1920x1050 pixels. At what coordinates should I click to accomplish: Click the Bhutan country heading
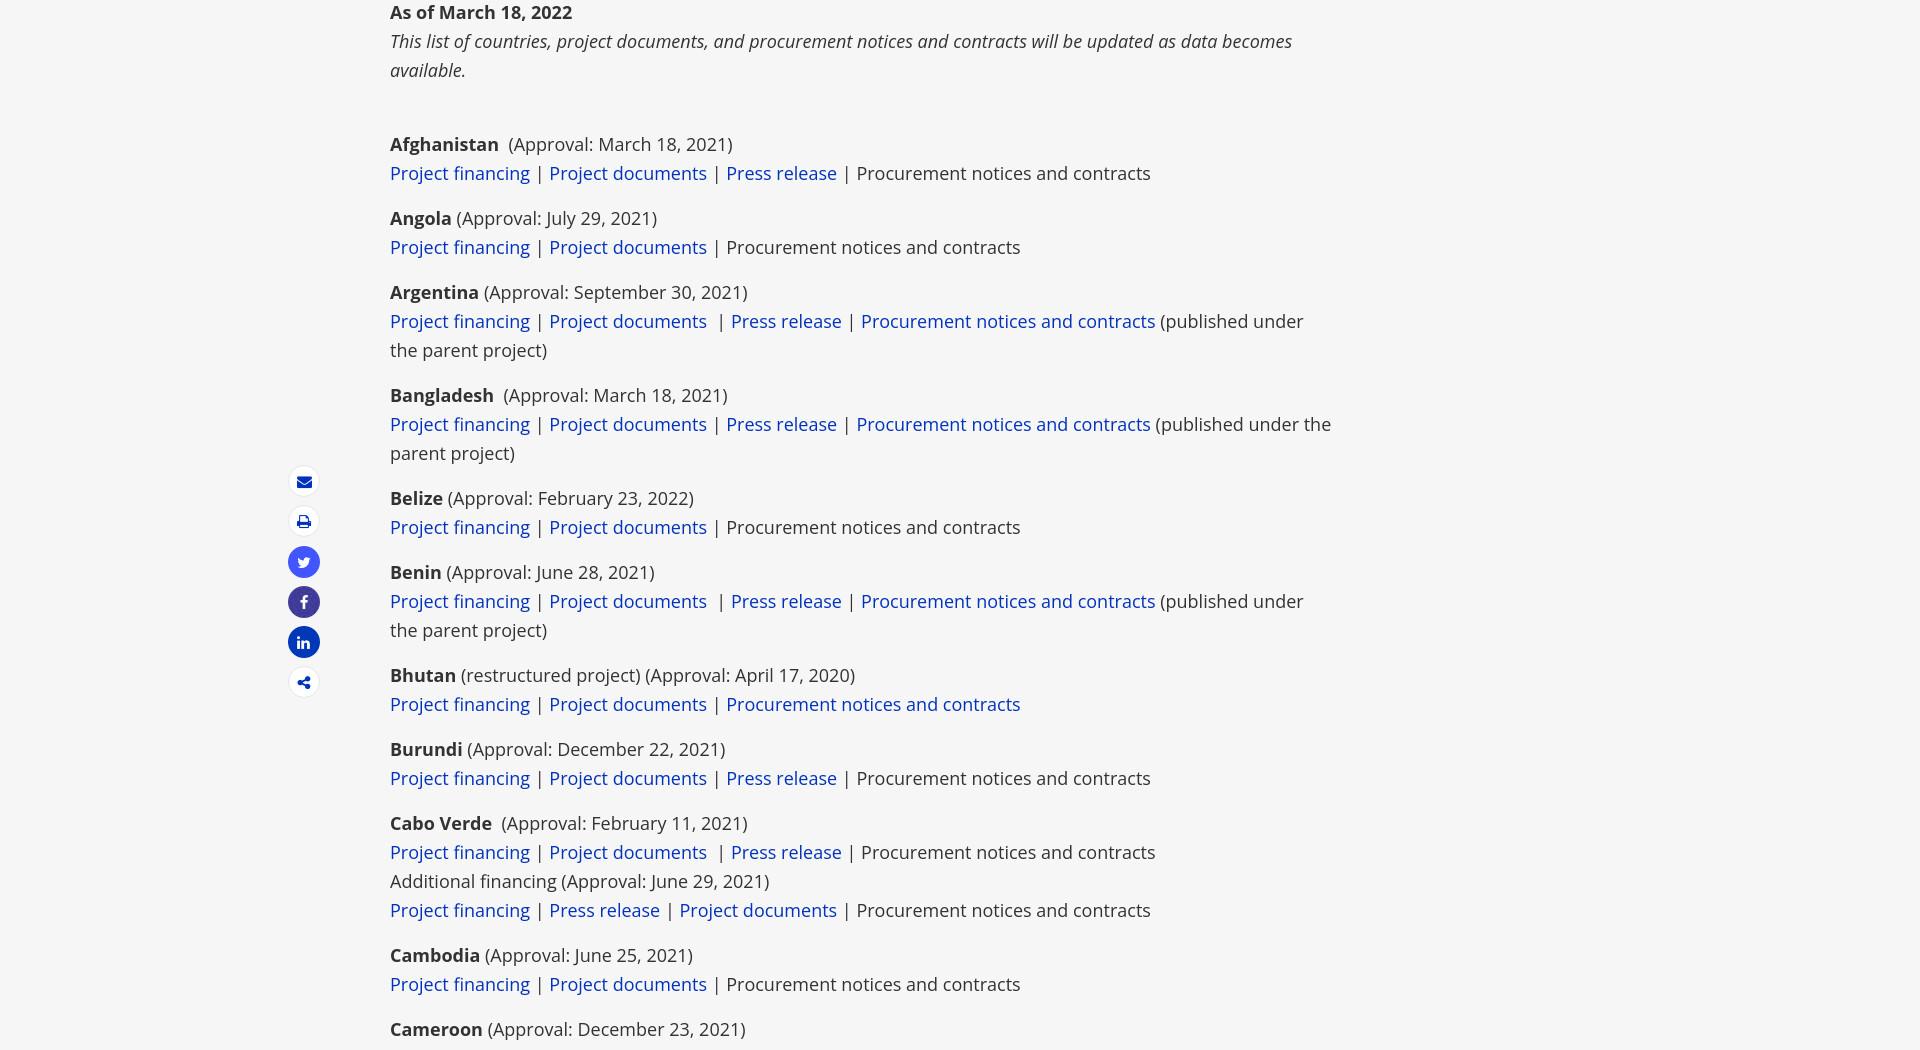click(423, 675)
